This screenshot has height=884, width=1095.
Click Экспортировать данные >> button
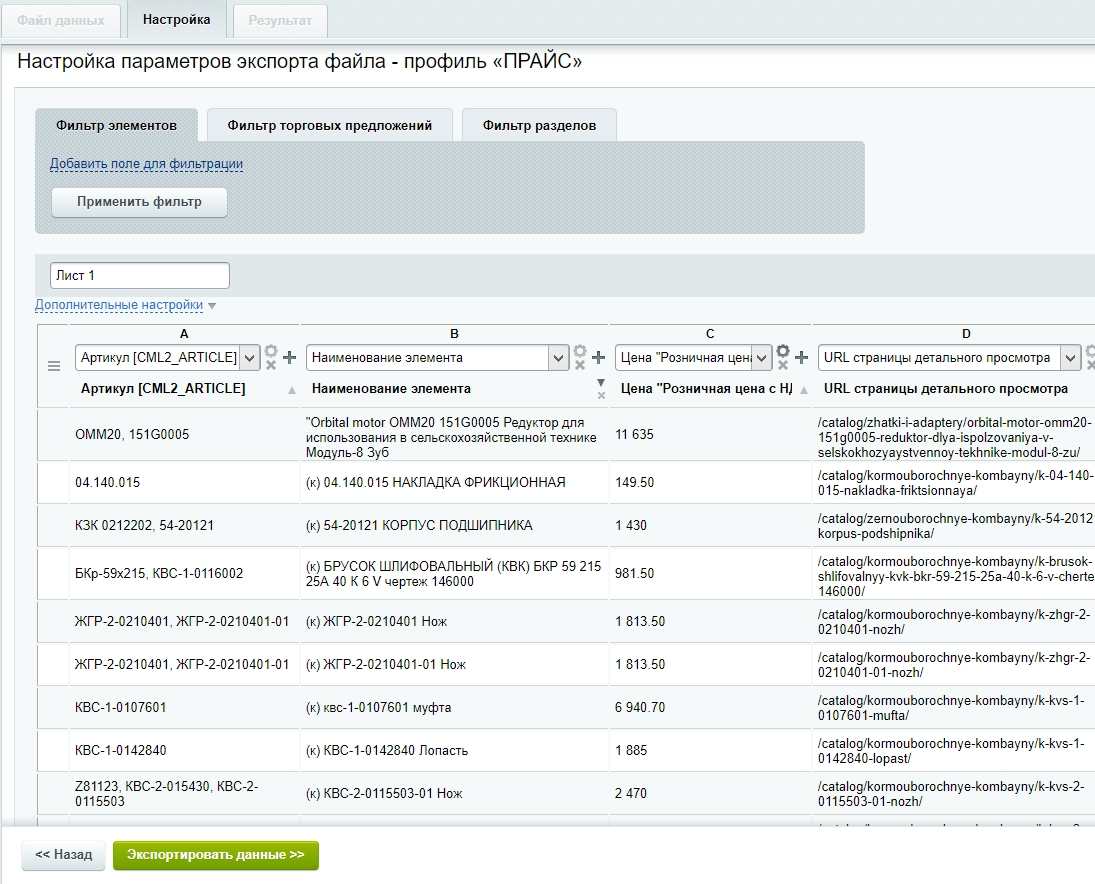pyautogui.click(x=216, y=855)
